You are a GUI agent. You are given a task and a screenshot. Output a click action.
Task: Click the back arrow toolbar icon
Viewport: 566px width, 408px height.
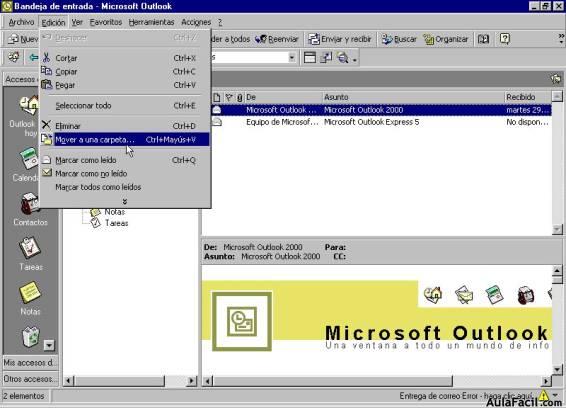click(34, 57)
